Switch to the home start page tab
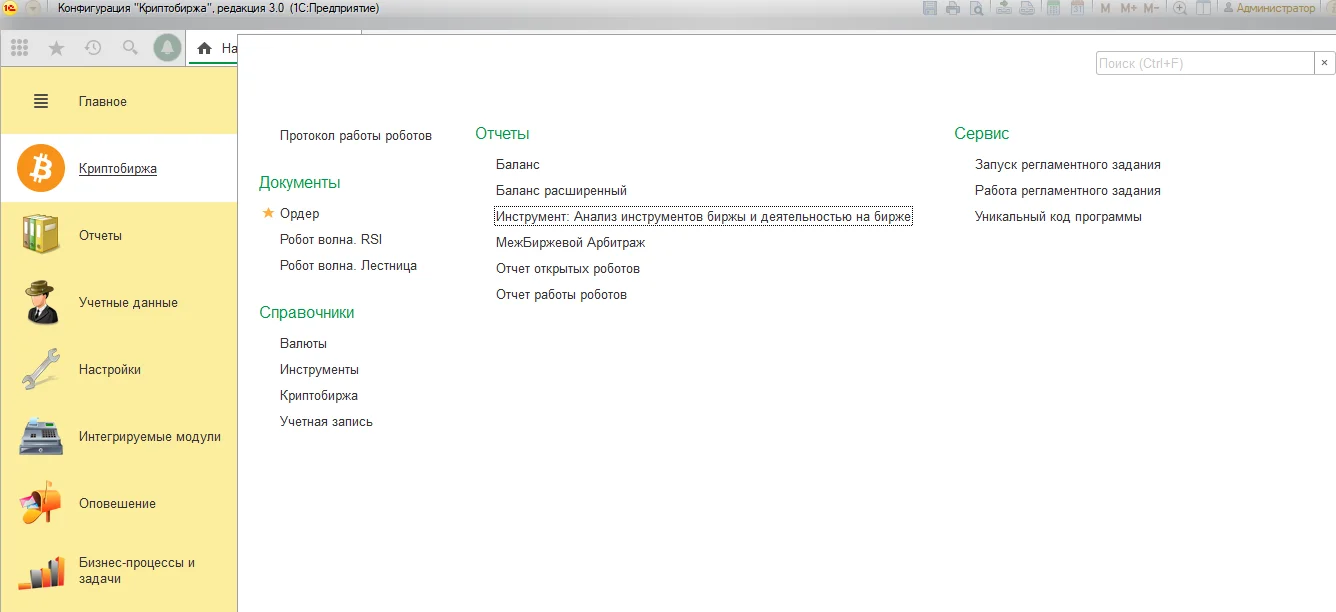1336x612 pixels. tap(214, 48)
